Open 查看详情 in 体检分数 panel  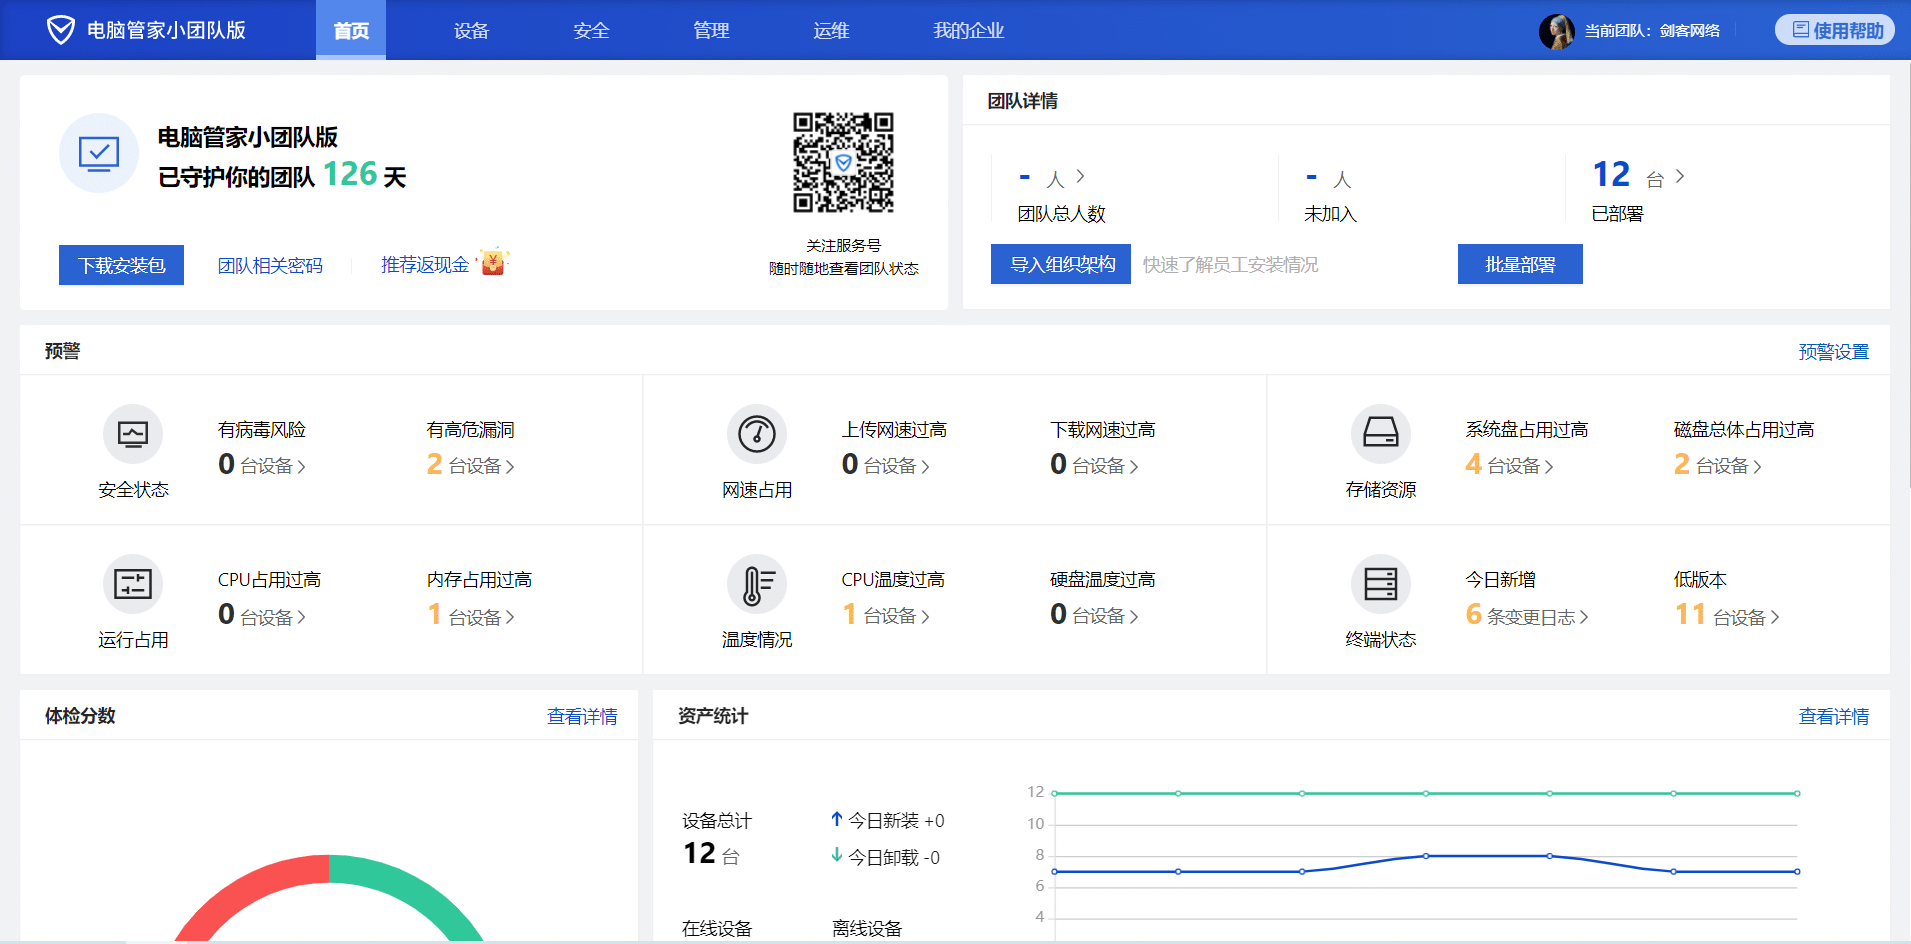point(582,716)
